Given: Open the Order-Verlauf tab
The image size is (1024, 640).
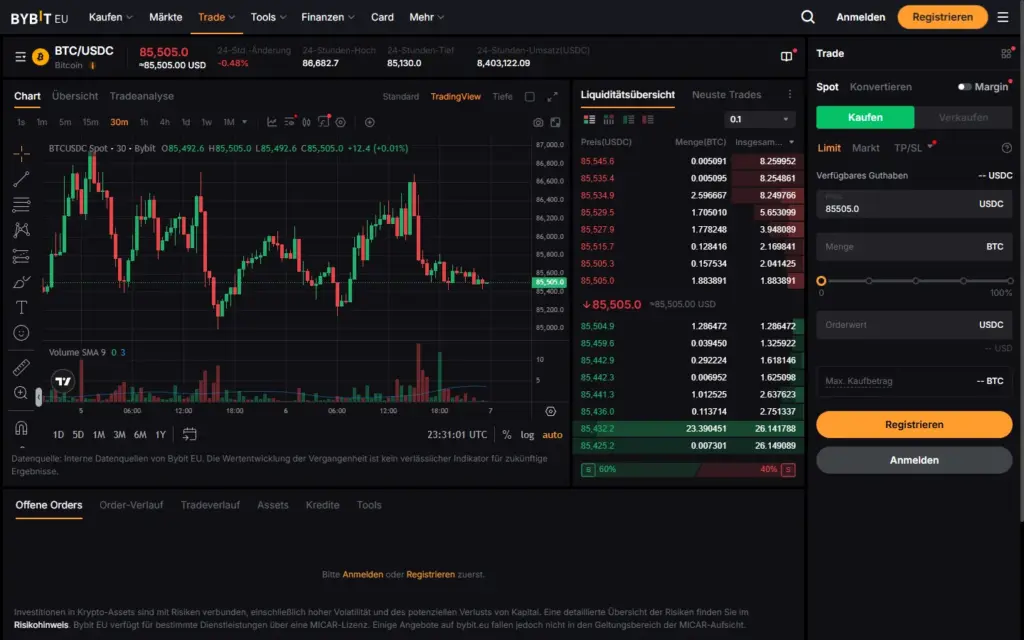Looking at the screenshot, I should point(131,505).
